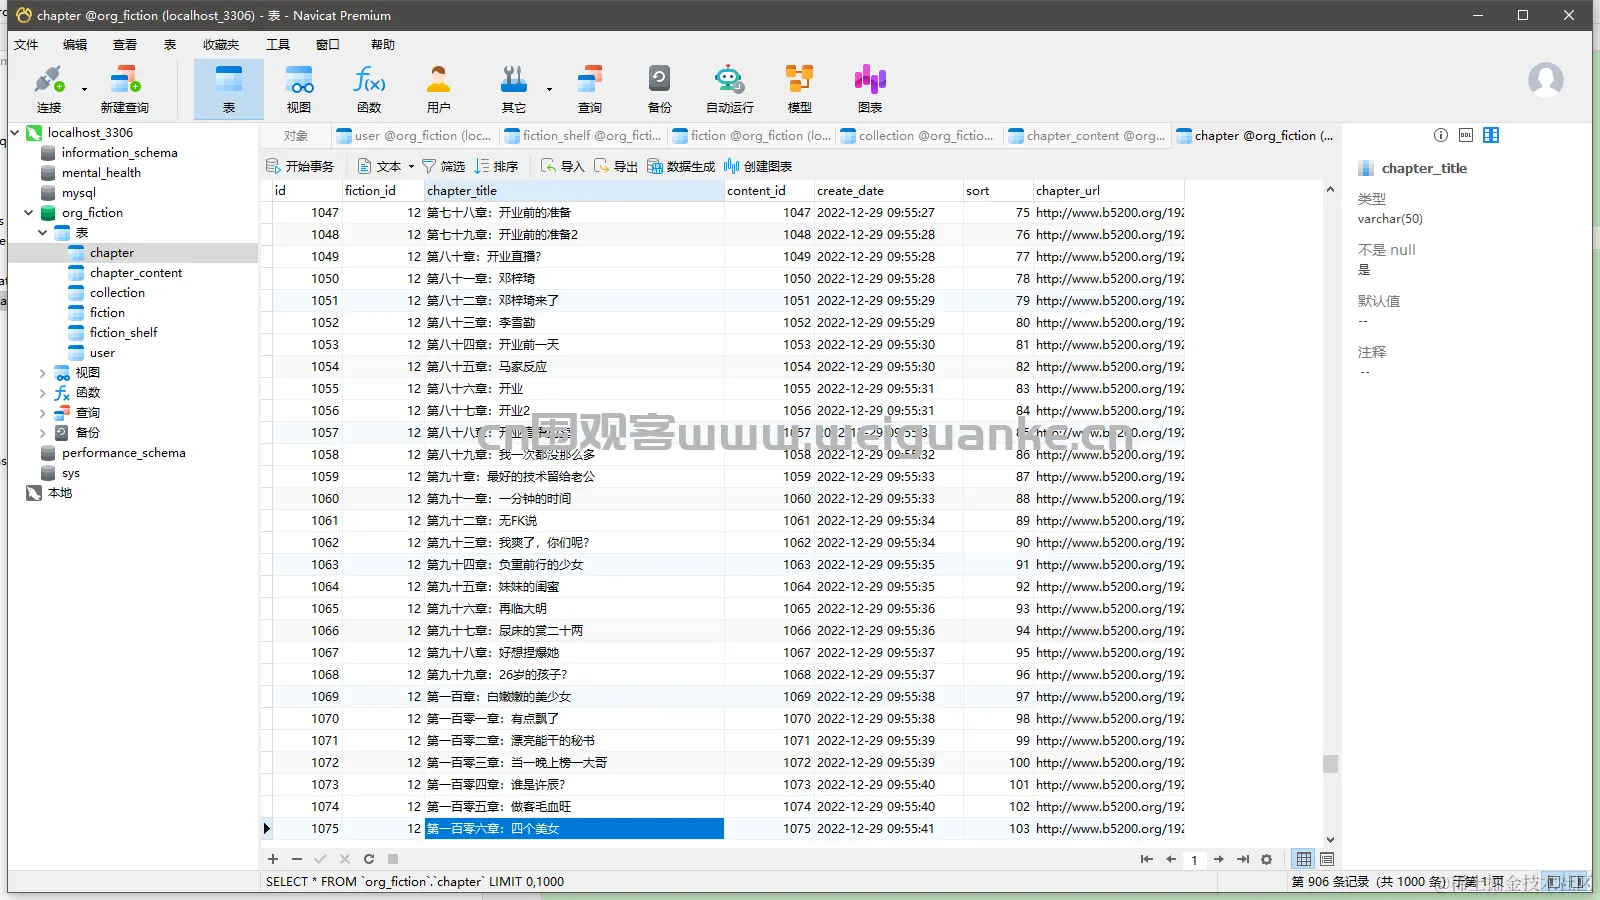The width and height of the screenshot is (1600, 900).
Task: Click 开始事务 (Begin Transaction) button
Action: (x=300, y=166)
